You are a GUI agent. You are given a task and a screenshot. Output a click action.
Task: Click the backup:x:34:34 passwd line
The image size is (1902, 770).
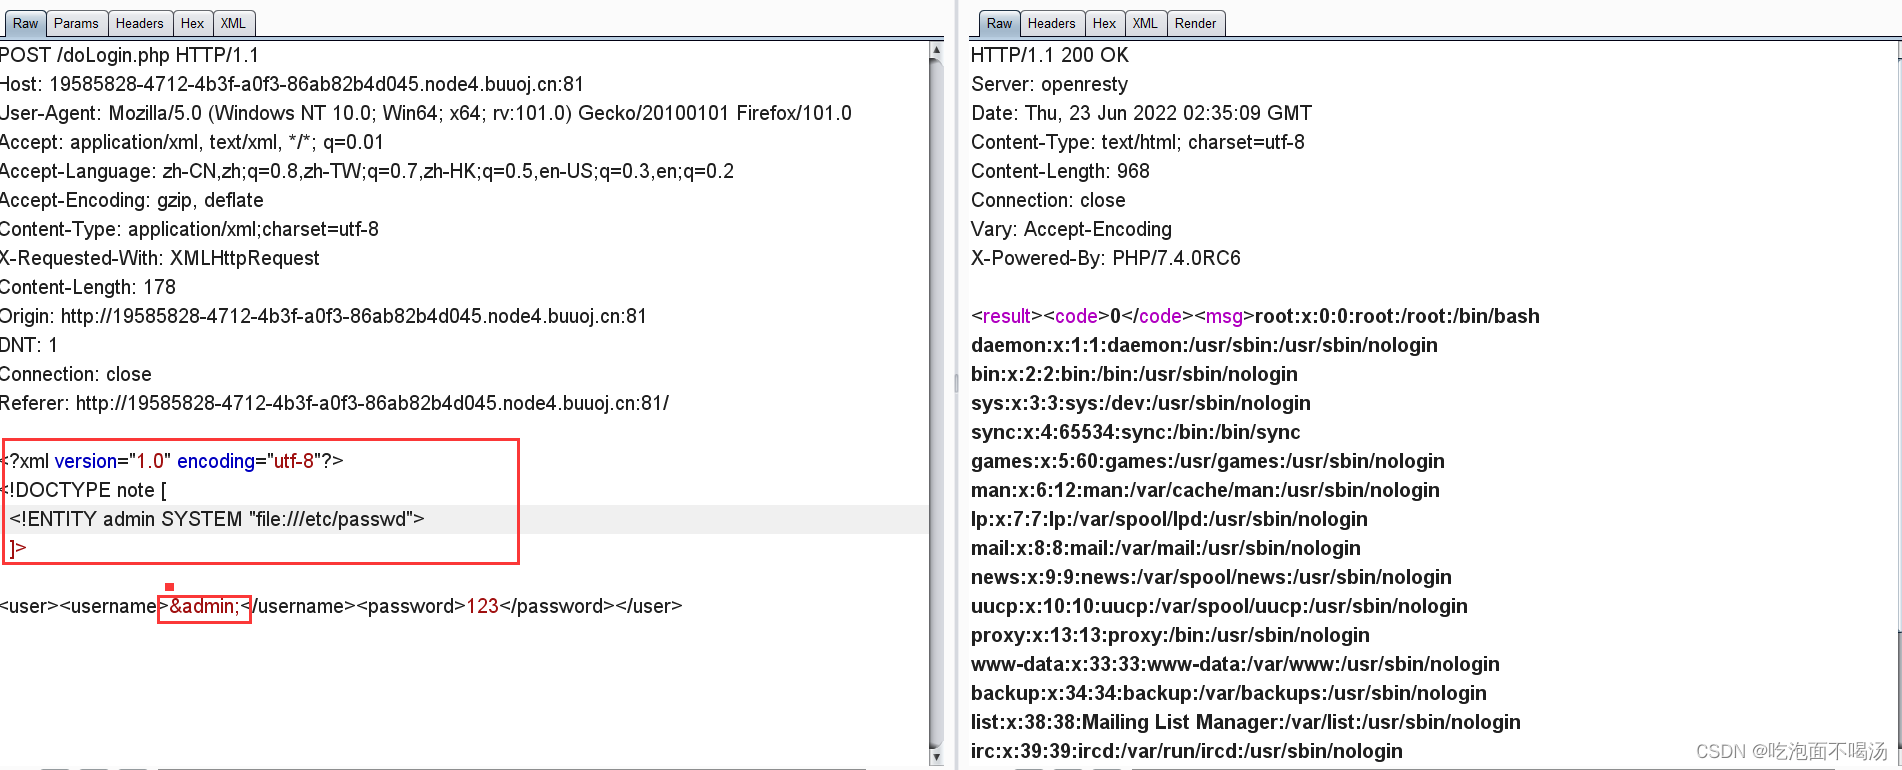pyautogui.click(x=1228, y=693)
